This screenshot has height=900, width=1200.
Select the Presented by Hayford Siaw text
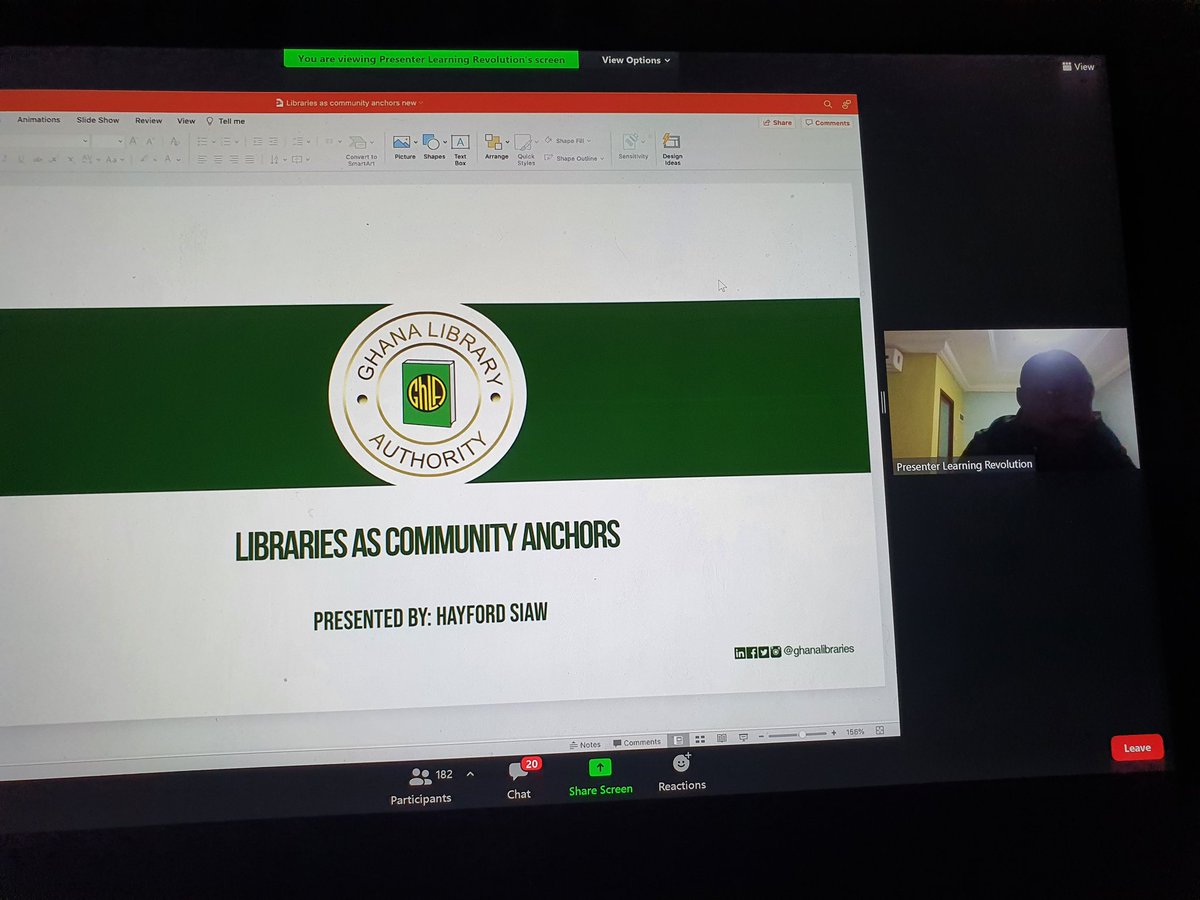[x=430, y=616]
